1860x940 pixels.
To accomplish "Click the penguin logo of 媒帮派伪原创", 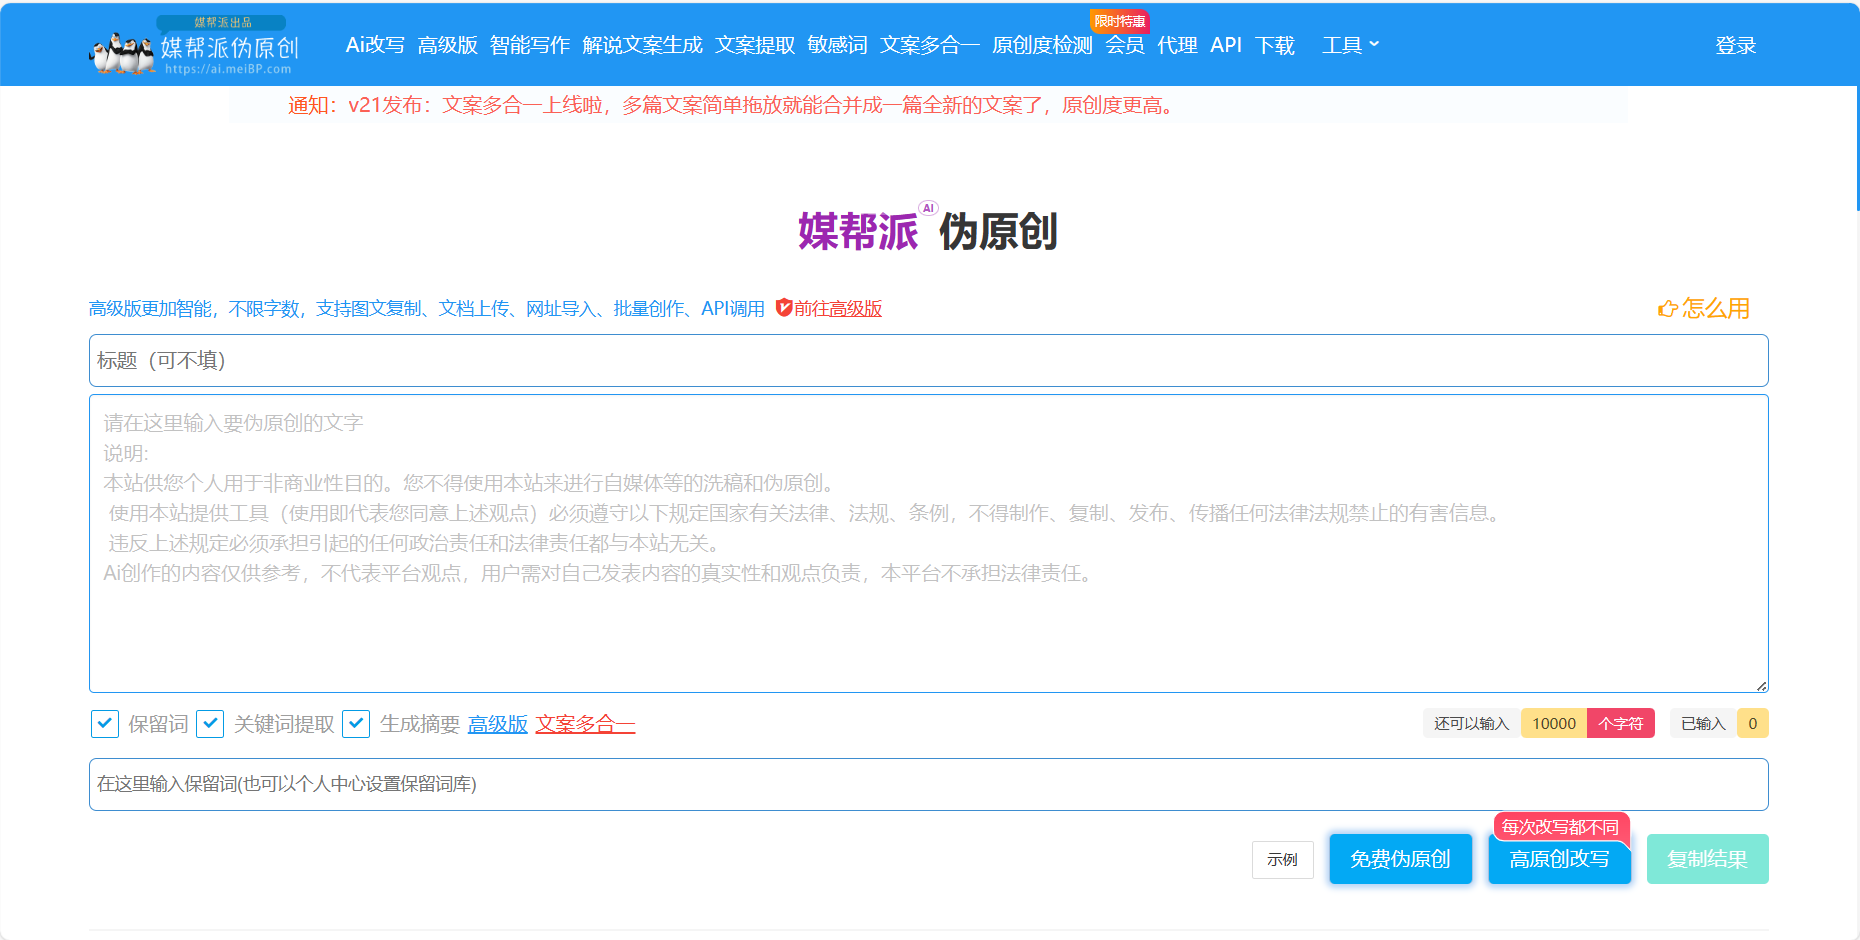I will 122,52.
